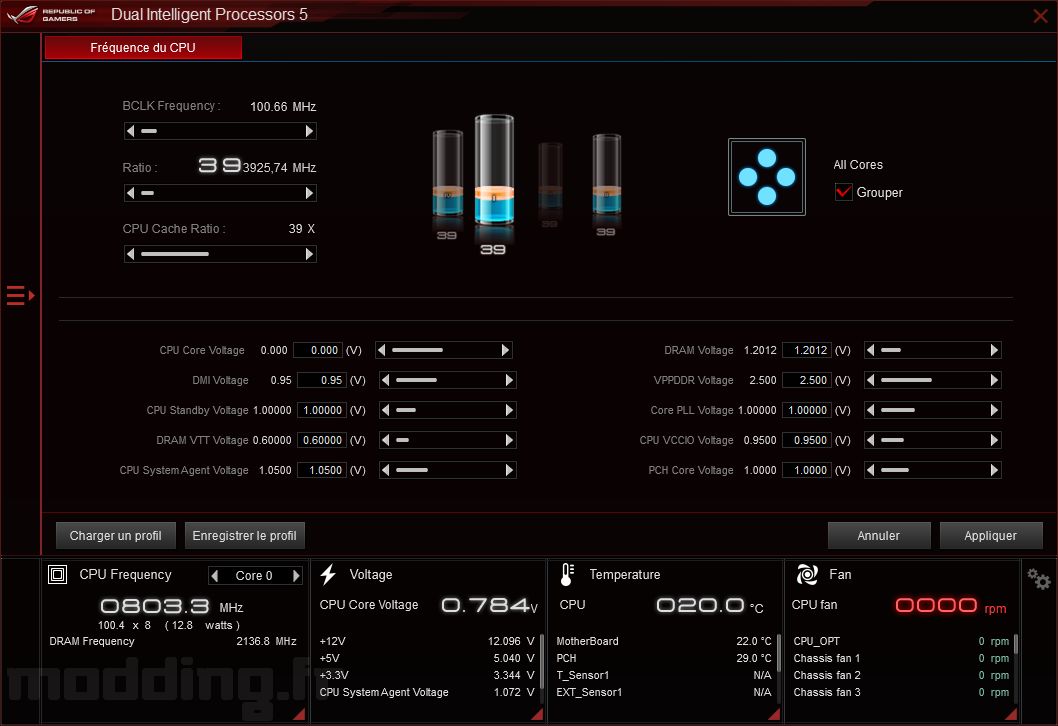Decrease DRAM Voltage with left arrow
Screen dimensions: 1058x726
pyautogui.click(x=870, y=350)
